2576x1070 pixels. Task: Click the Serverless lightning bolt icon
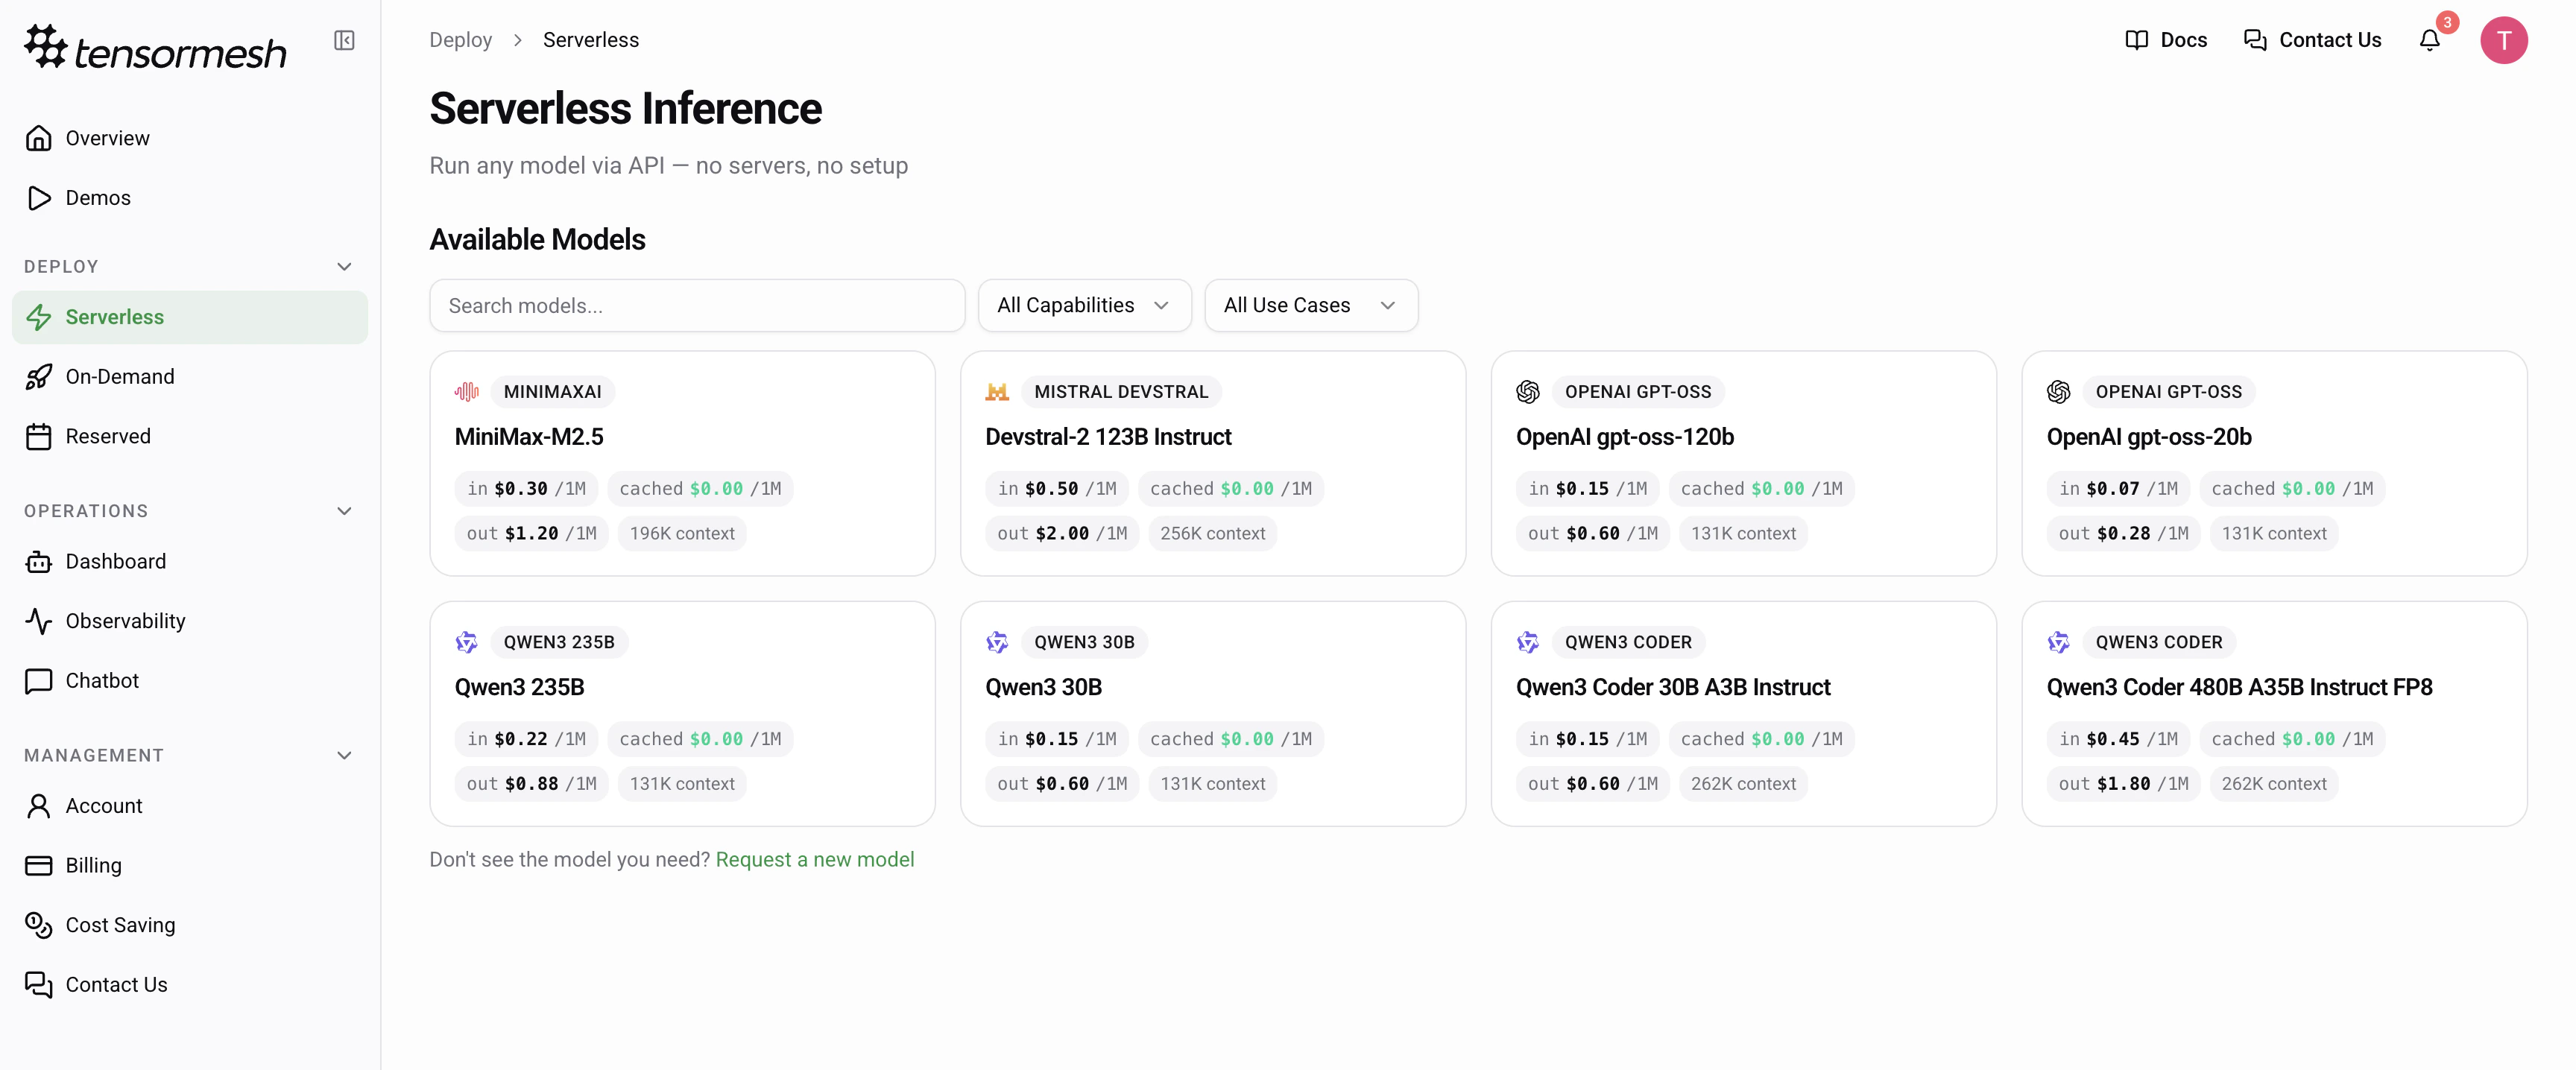pos(39,317)
